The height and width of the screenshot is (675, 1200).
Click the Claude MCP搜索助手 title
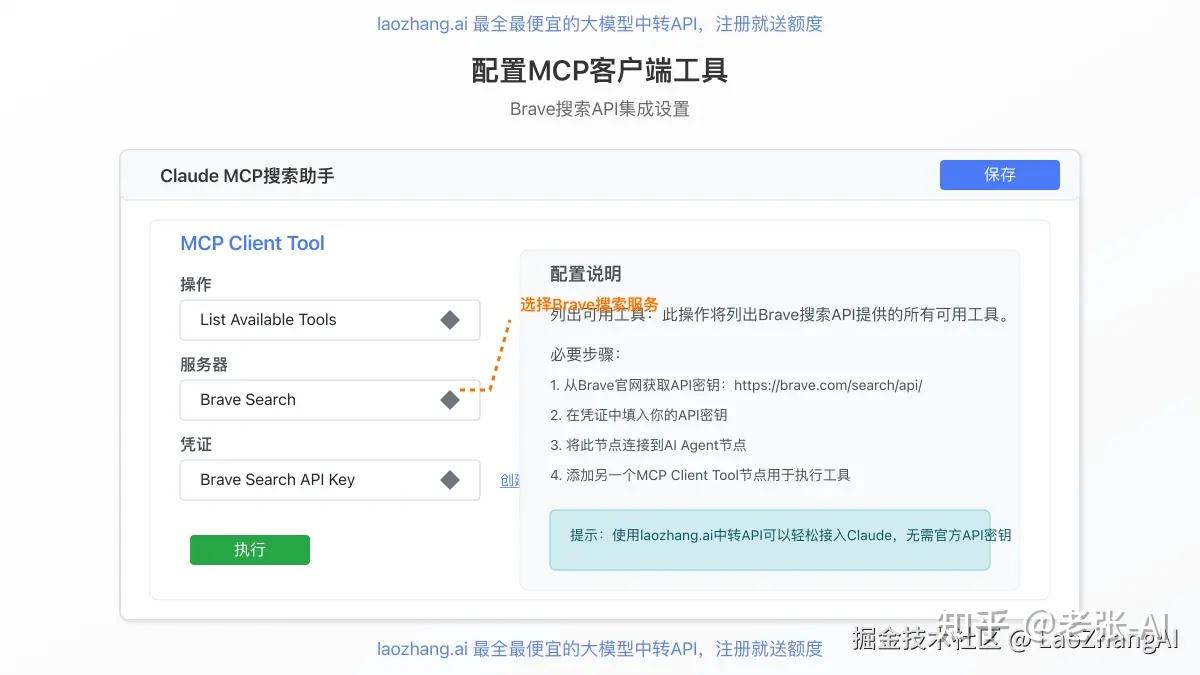click(247, 176)
